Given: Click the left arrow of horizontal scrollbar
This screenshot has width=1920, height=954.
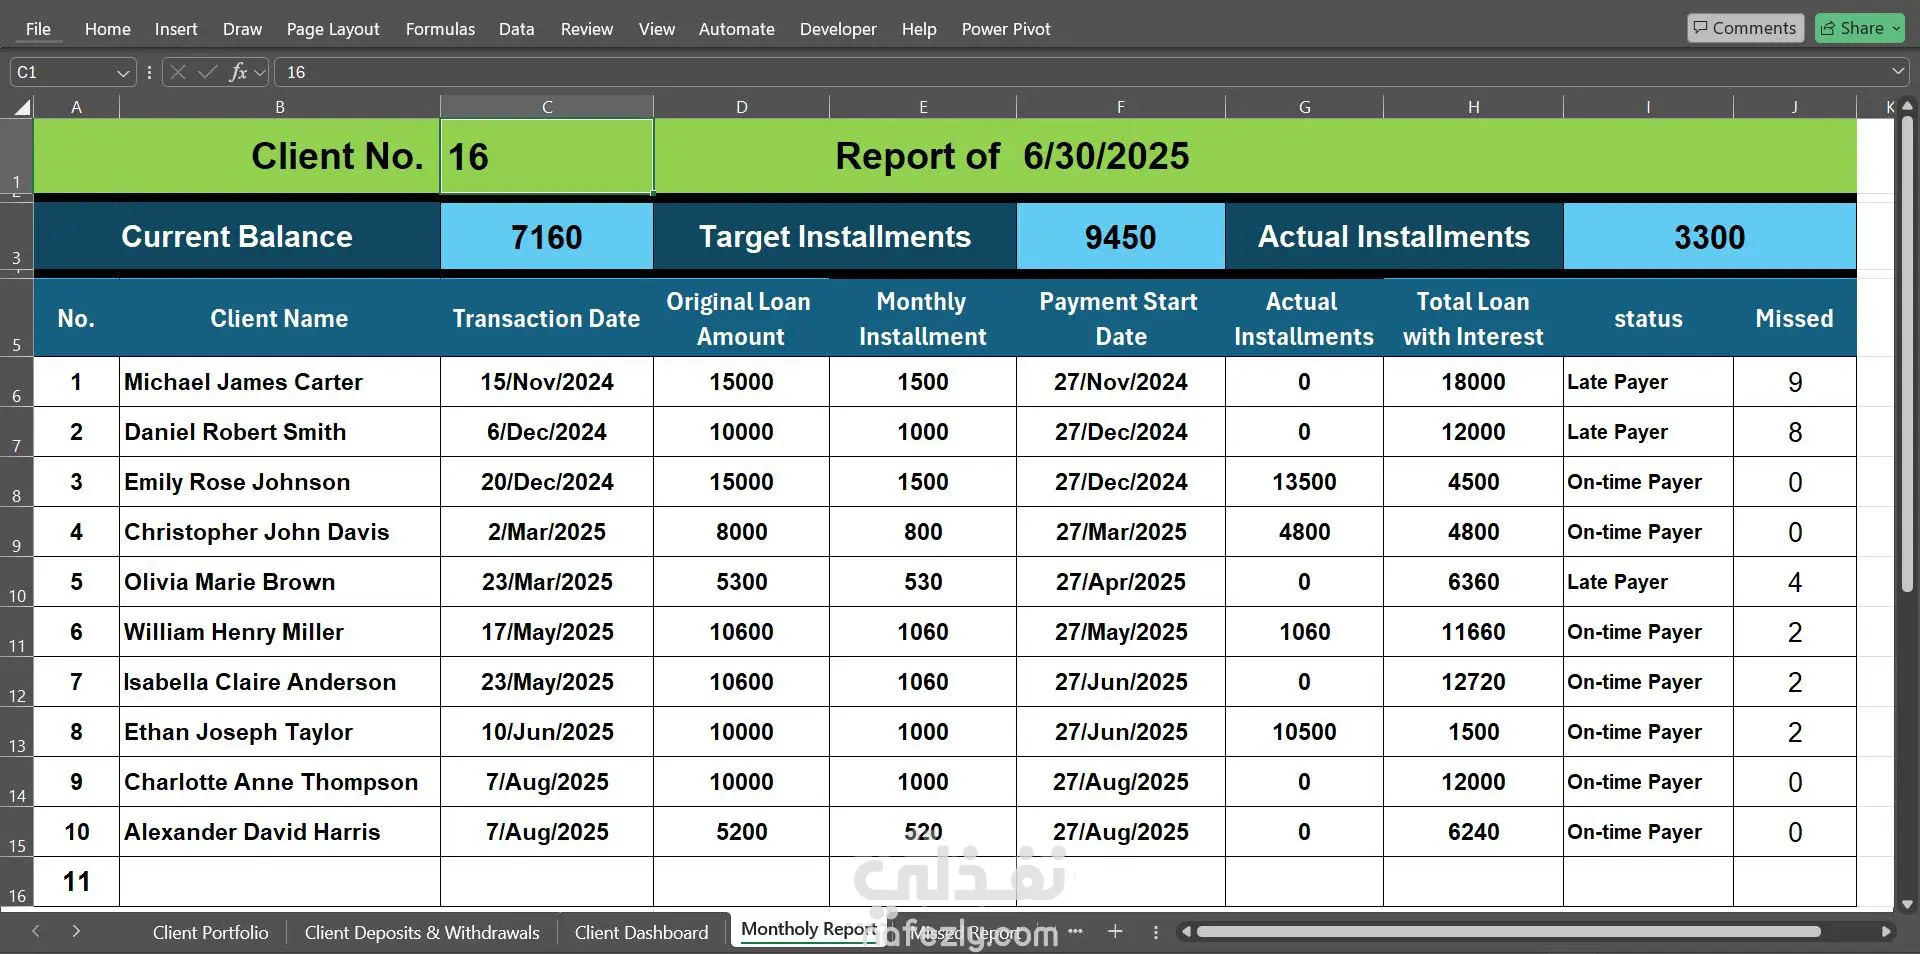Looking at the screenshot, I should click(1186, 932).
